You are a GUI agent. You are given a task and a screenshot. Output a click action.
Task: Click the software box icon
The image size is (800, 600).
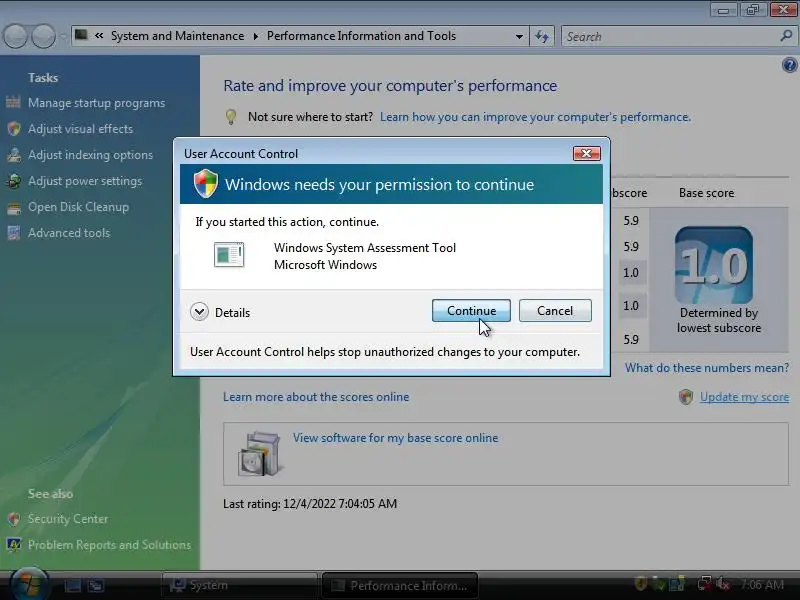point(259,454)
